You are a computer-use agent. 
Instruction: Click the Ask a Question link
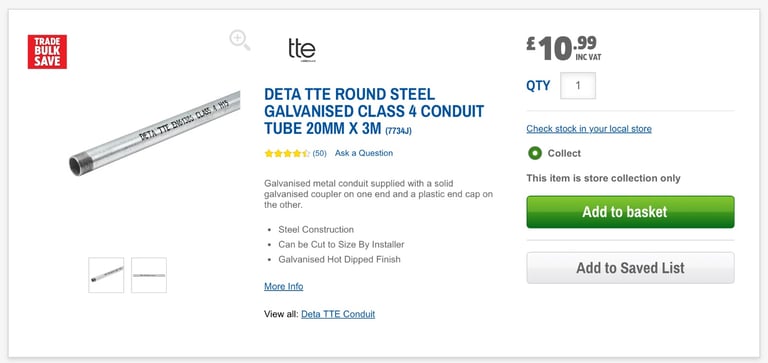click(364, 153)
